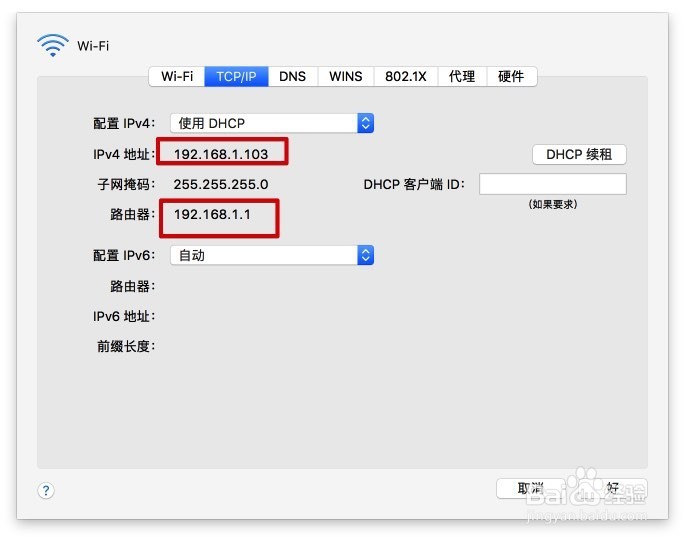Image resolution: width=685 pixels, height=540 pixels.
Task: Click the Wi-Fi title text
Action: (93, 46)
